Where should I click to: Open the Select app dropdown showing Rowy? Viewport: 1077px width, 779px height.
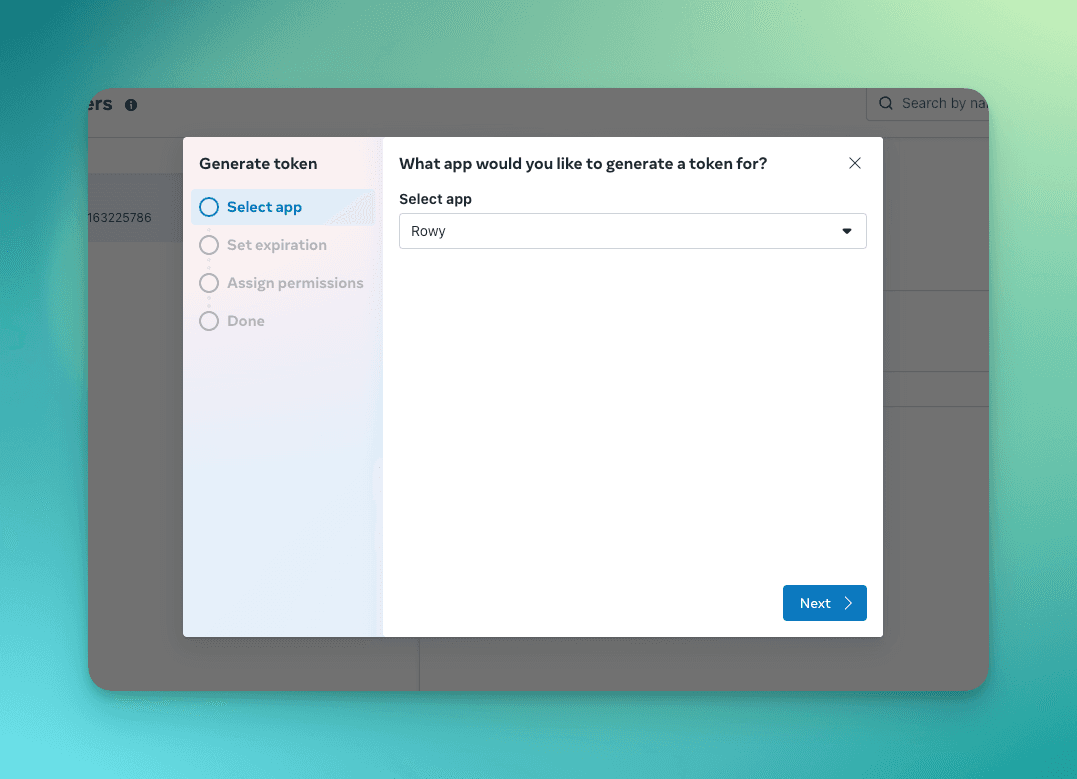[633, 231]
